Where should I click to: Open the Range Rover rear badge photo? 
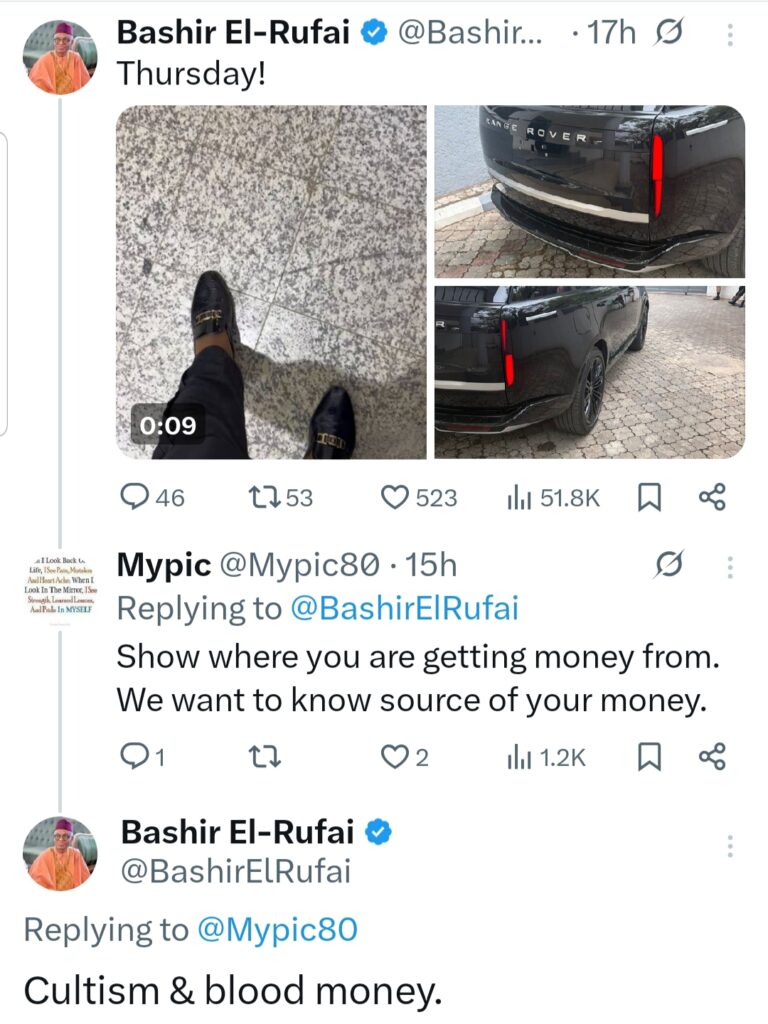(589, 190)
